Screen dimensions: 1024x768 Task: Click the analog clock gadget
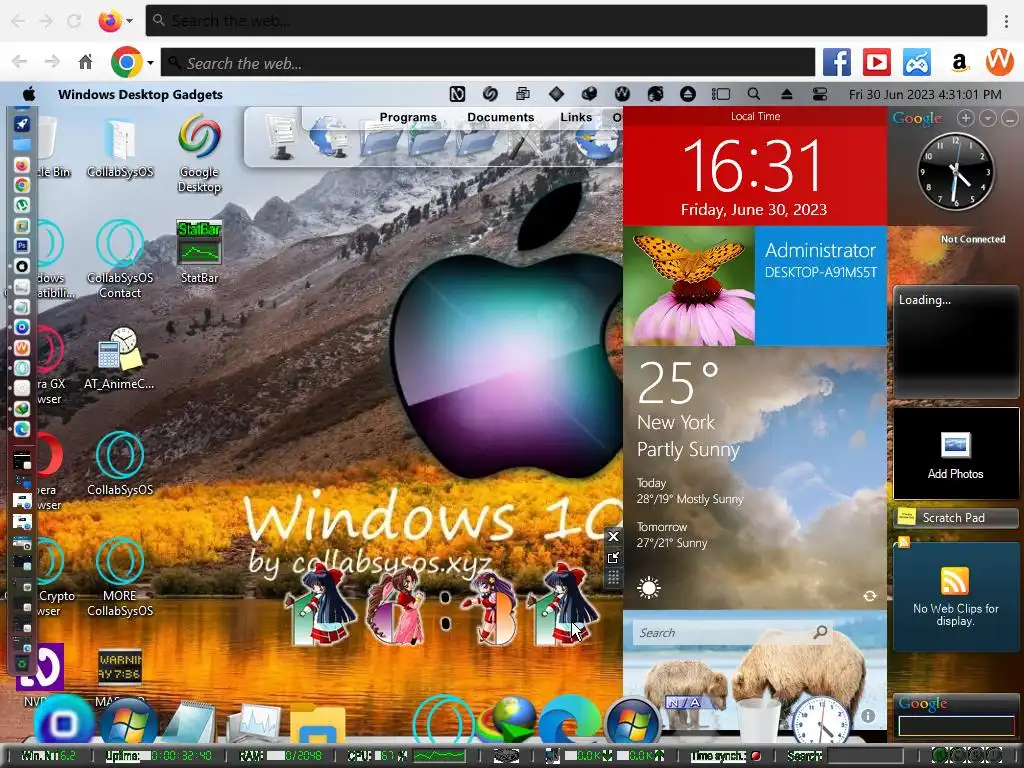(956, 170)
